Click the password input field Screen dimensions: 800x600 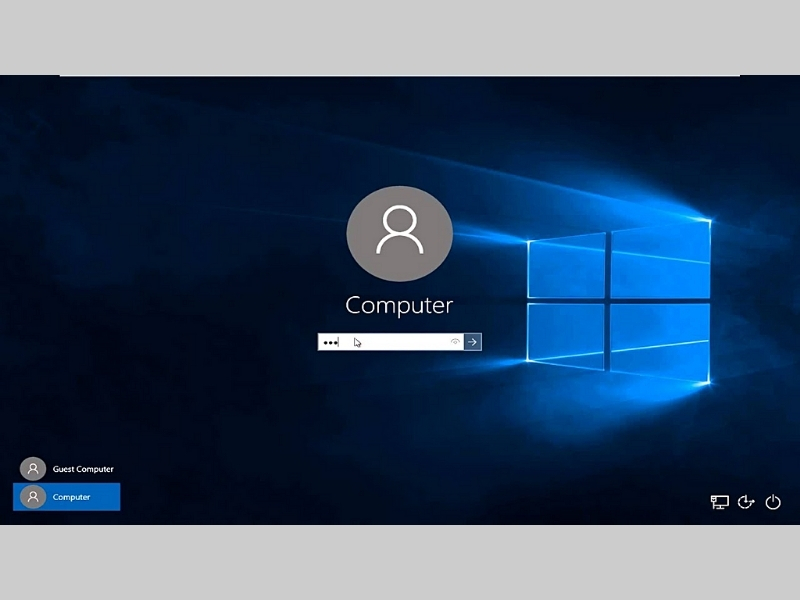[390, 342]
